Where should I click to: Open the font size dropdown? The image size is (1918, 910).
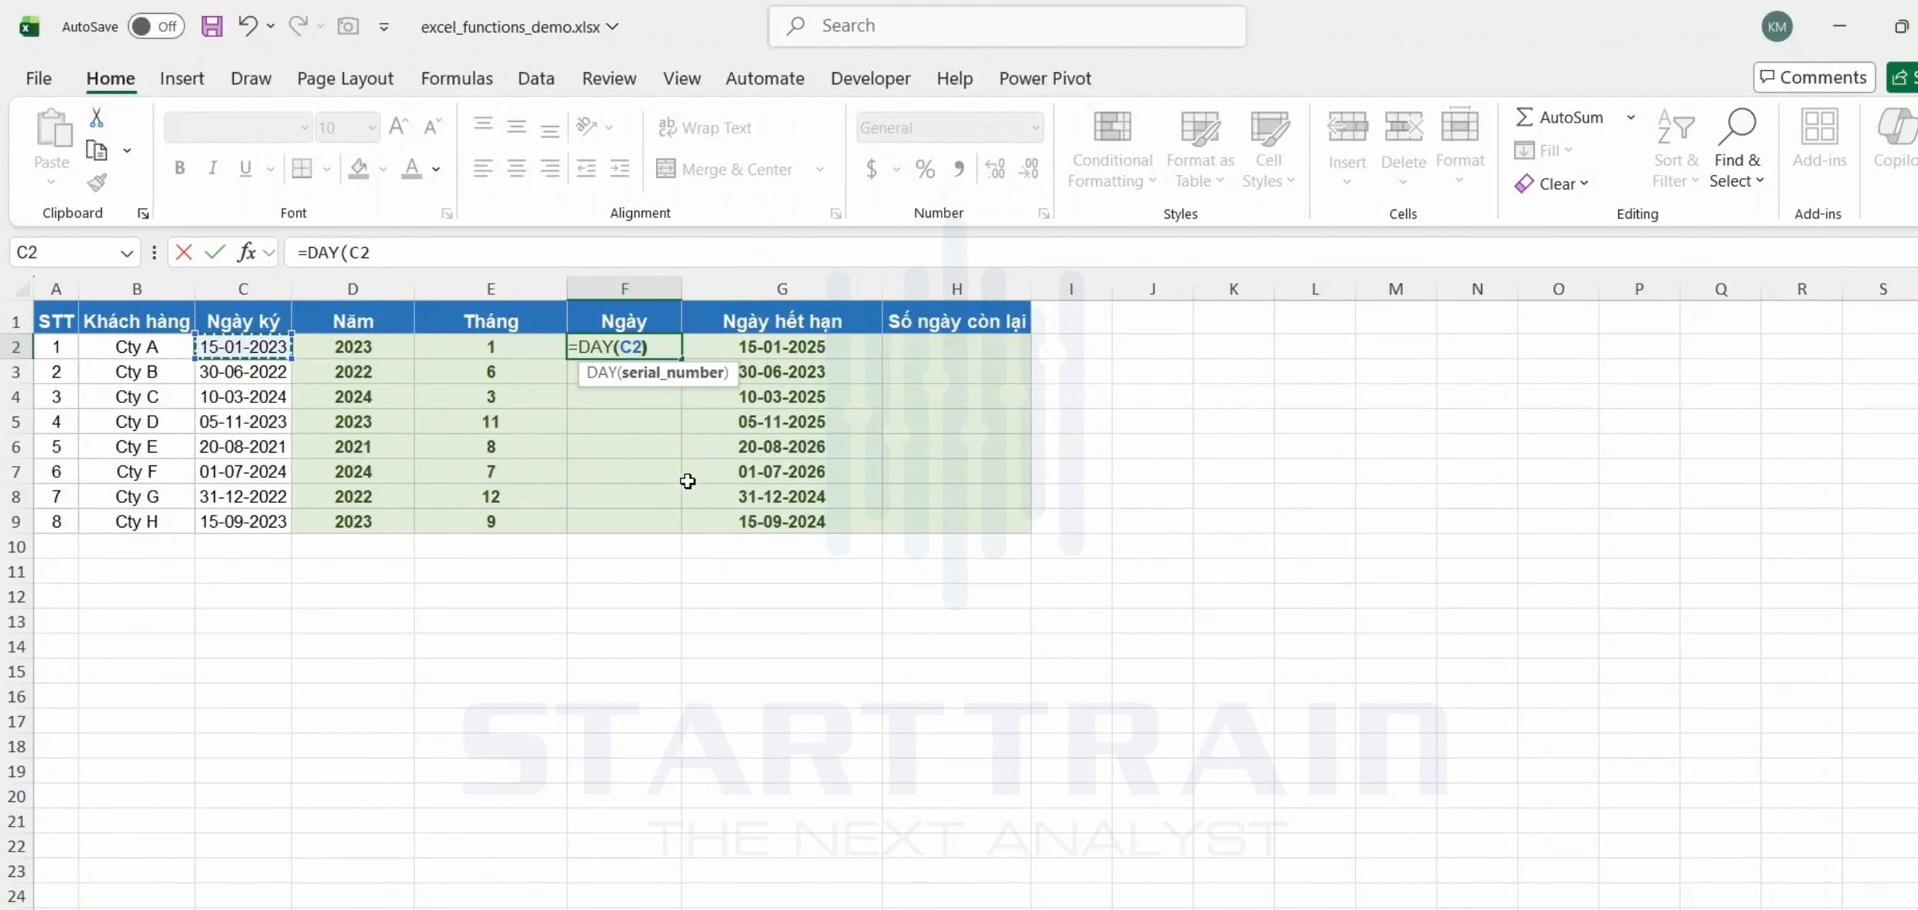(x=372, y=128)
